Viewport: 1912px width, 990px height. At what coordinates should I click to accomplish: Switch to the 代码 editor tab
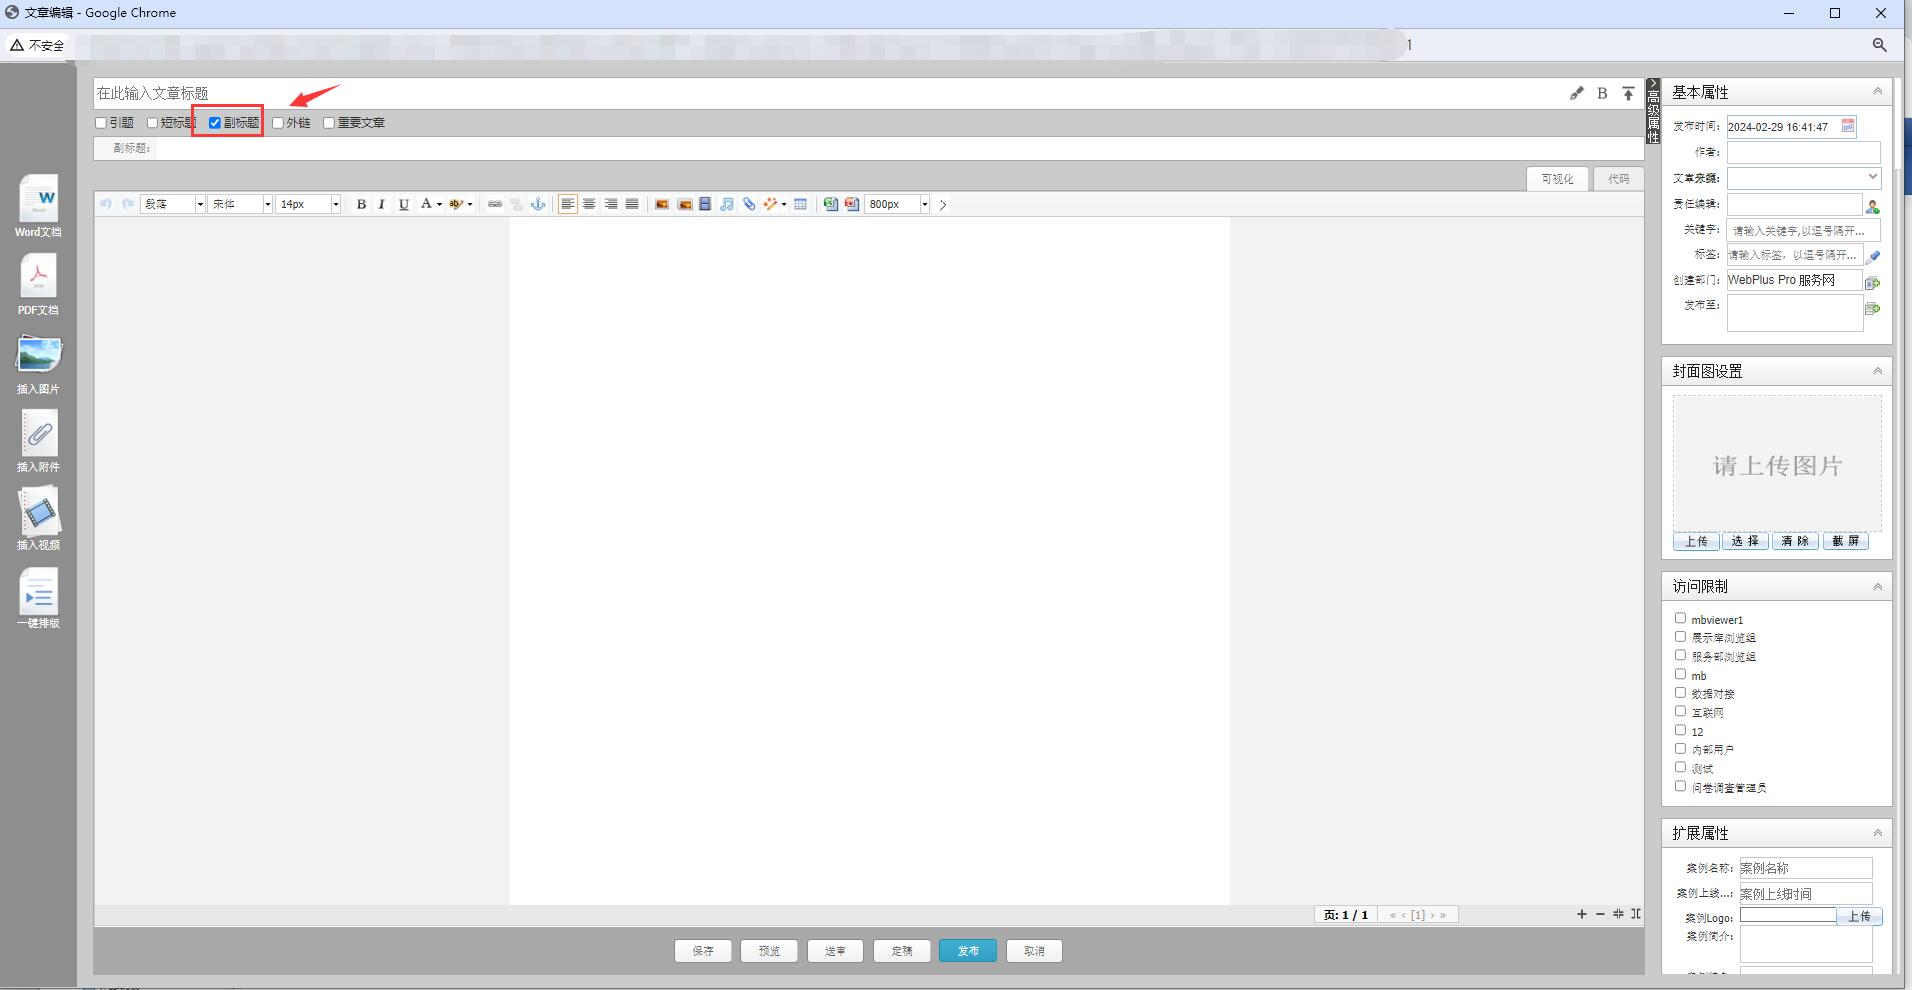click(1618, 179)
